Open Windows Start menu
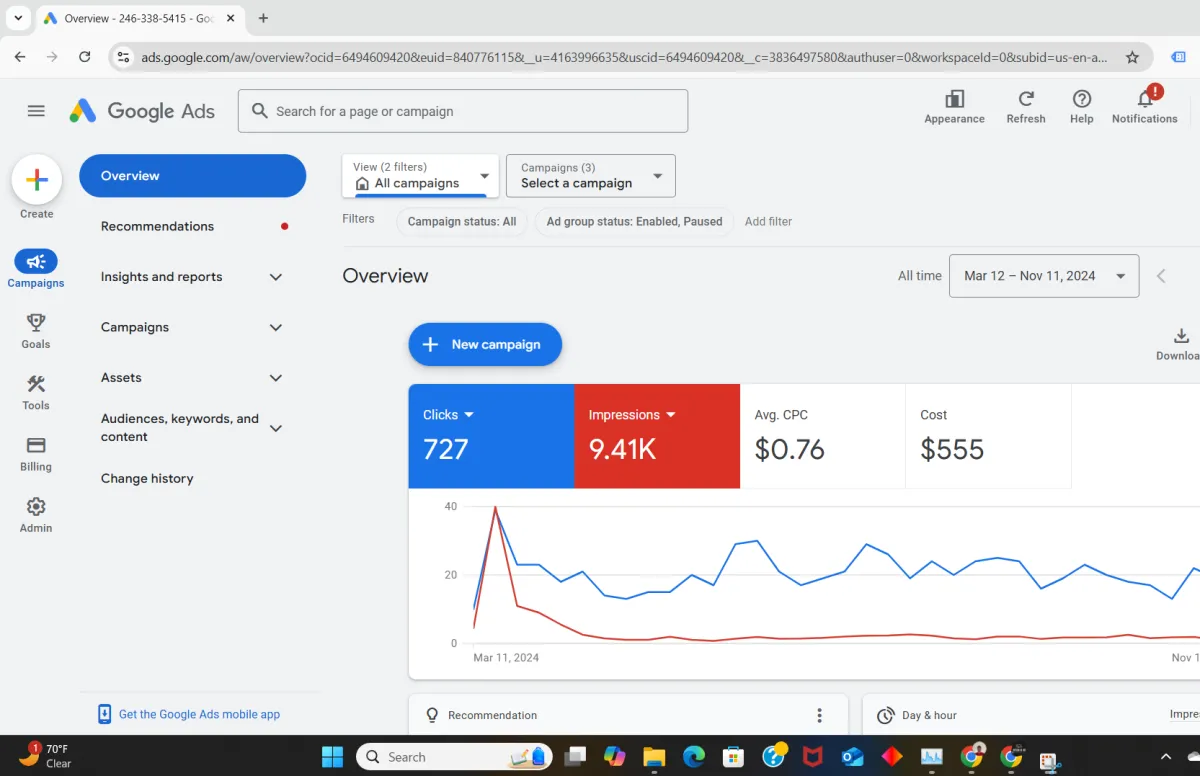This screenshot has width=1200, height=776. tap(332, 756)
